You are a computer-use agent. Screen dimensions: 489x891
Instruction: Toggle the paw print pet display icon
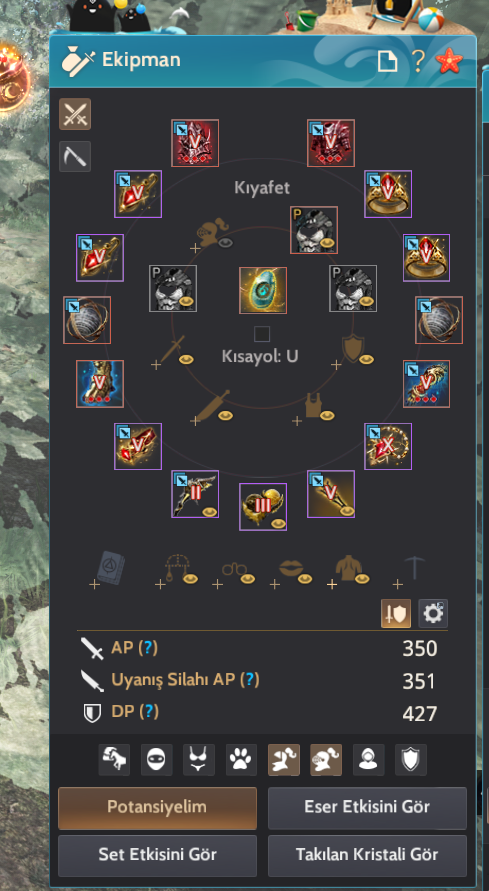click(x=241, y=760)
